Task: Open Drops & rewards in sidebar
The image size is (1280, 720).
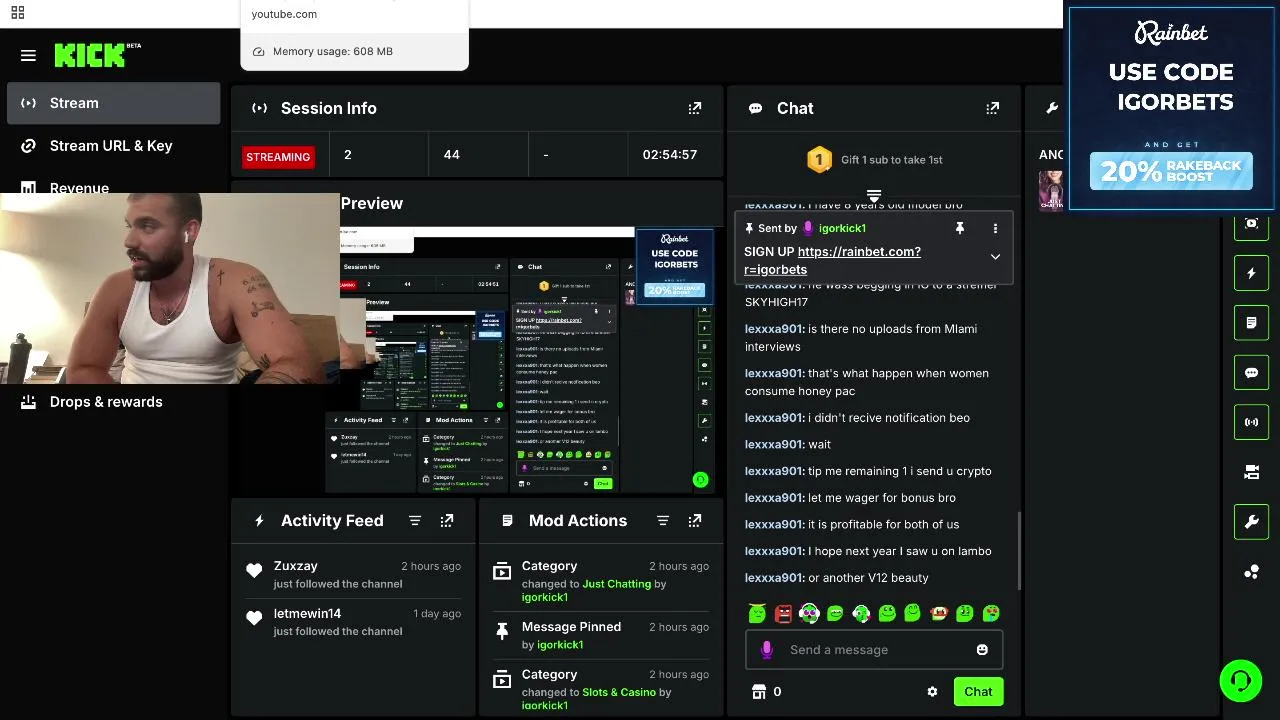Action: 106,402
